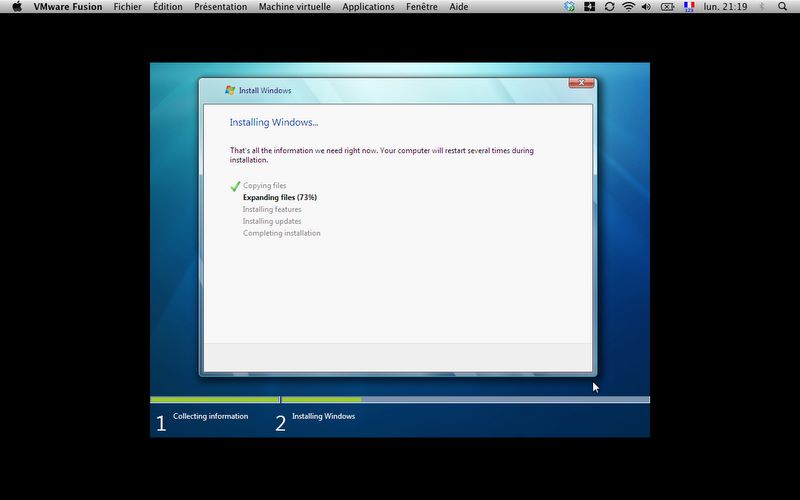This screenshot has width=800, height=500.
Task: Open the VMware Fusion application menu
Action: tap(68, 7)
